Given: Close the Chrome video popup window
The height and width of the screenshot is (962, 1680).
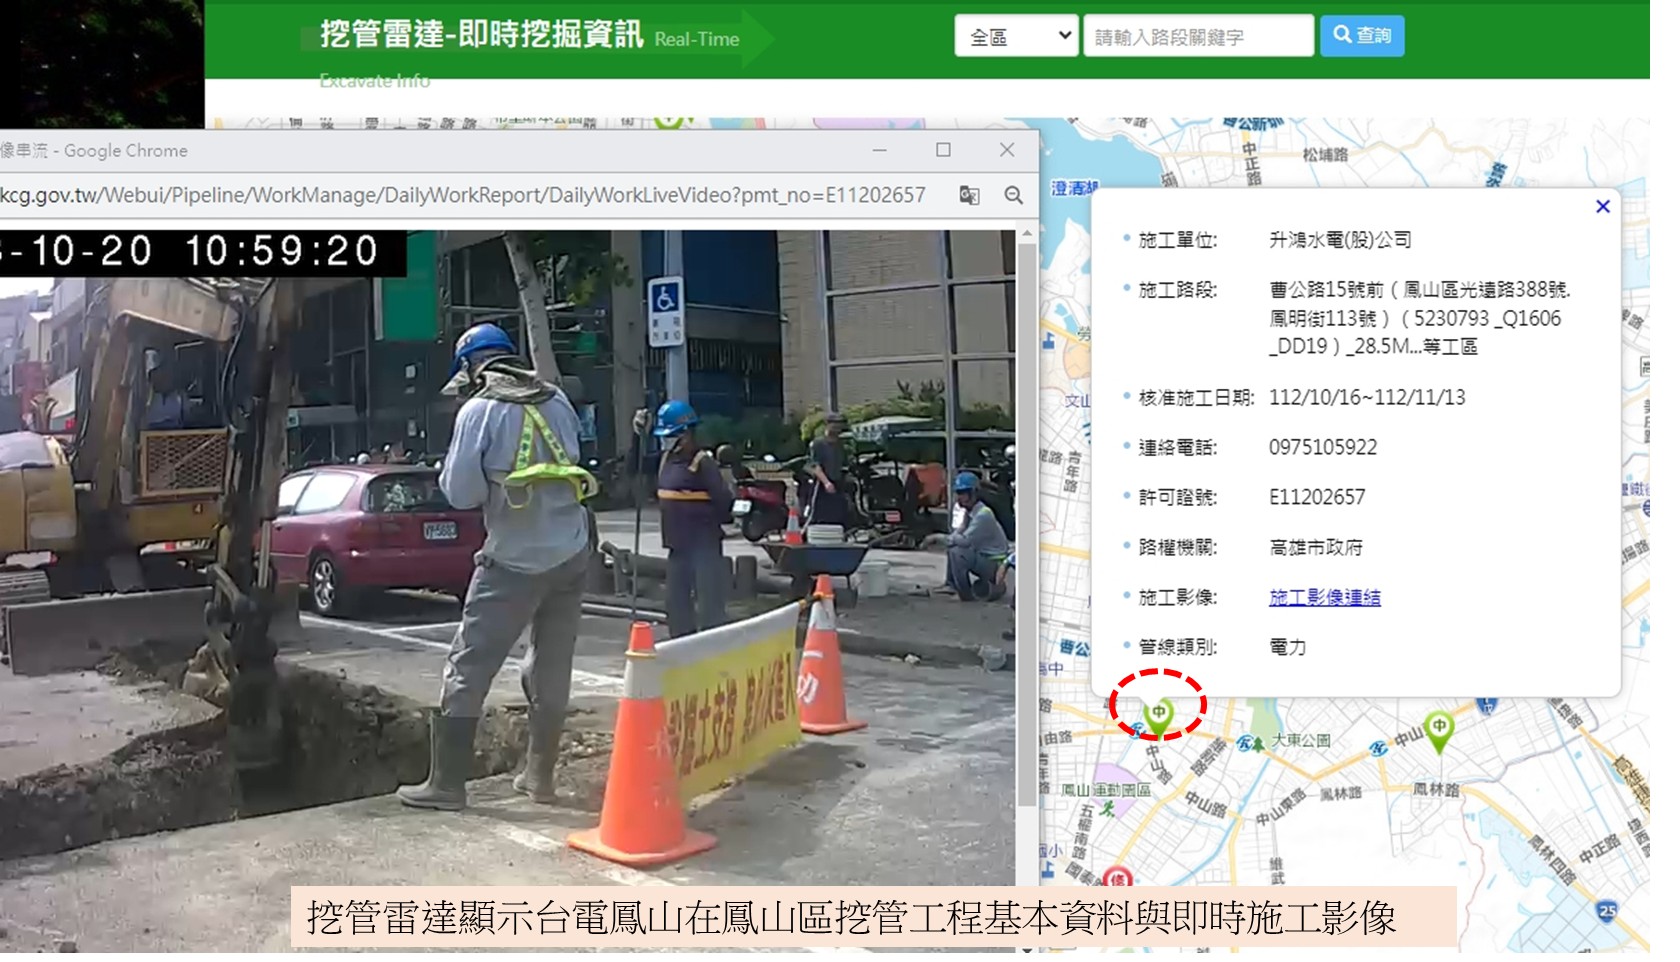Looking at the screenshot, I should [x=1007, y=150].
